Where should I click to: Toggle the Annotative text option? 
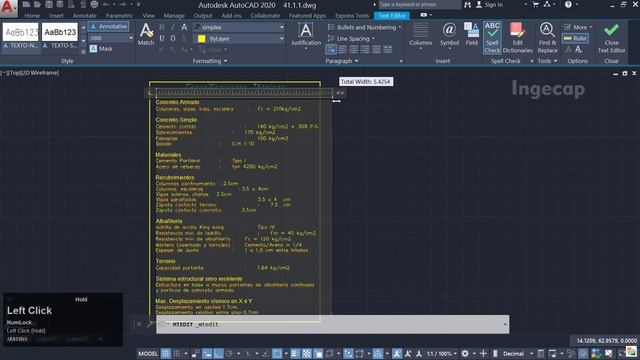click(x=109, y=27)
